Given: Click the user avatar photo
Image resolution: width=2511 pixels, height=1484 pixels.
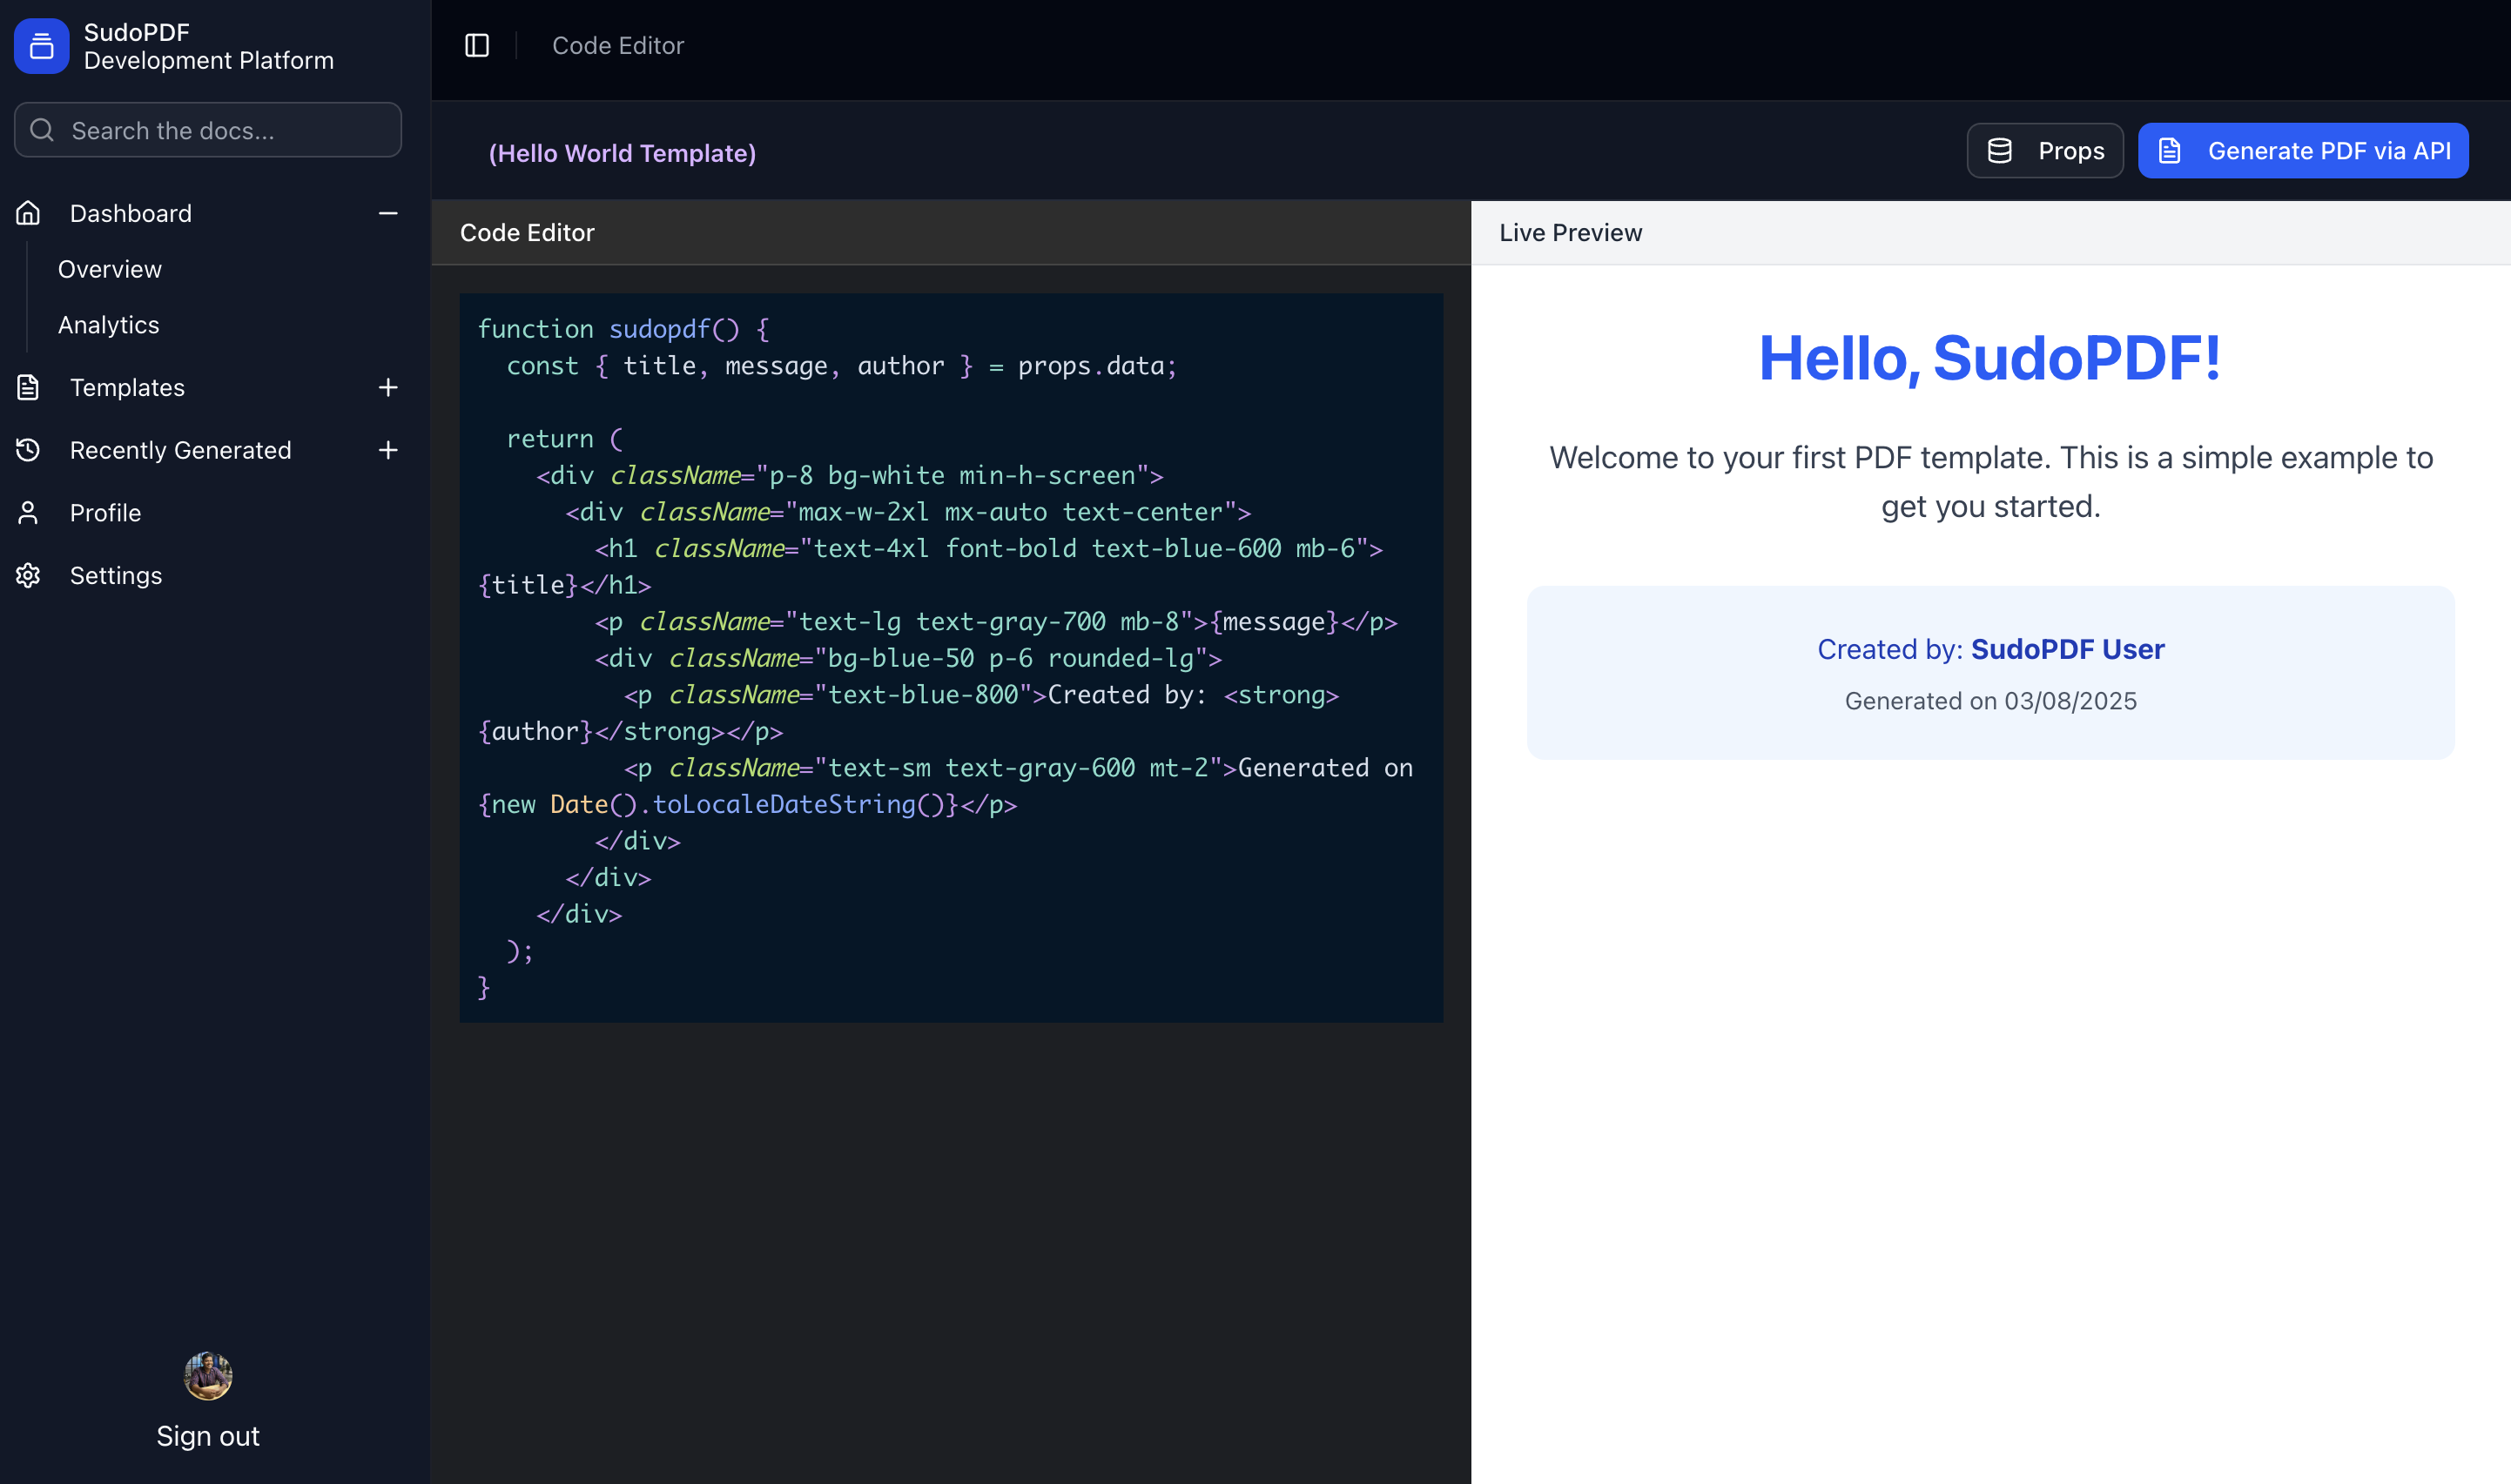Looking at the screenshot, I should (x=208, y=1376).
